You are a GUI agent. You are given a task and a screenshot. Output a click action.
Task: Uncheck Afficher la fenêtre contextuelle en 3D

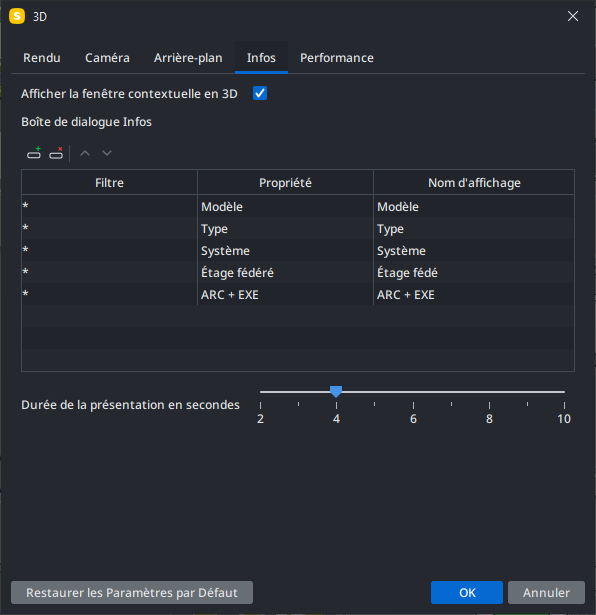point(260,93)
